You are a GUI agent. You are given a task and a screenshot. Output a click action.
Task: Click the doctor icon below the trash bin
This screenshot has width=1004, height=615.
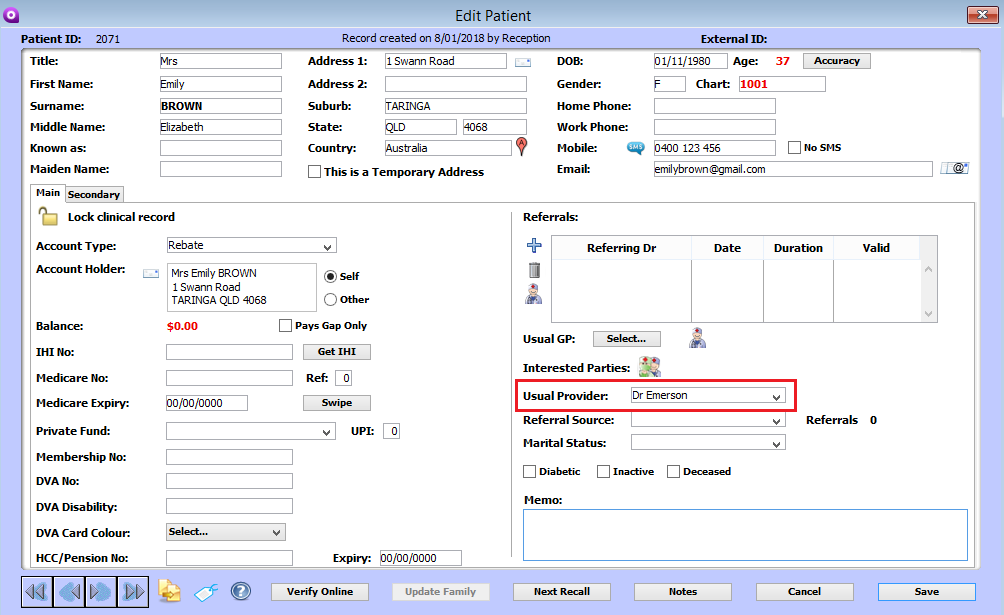[x=533, y=294]
